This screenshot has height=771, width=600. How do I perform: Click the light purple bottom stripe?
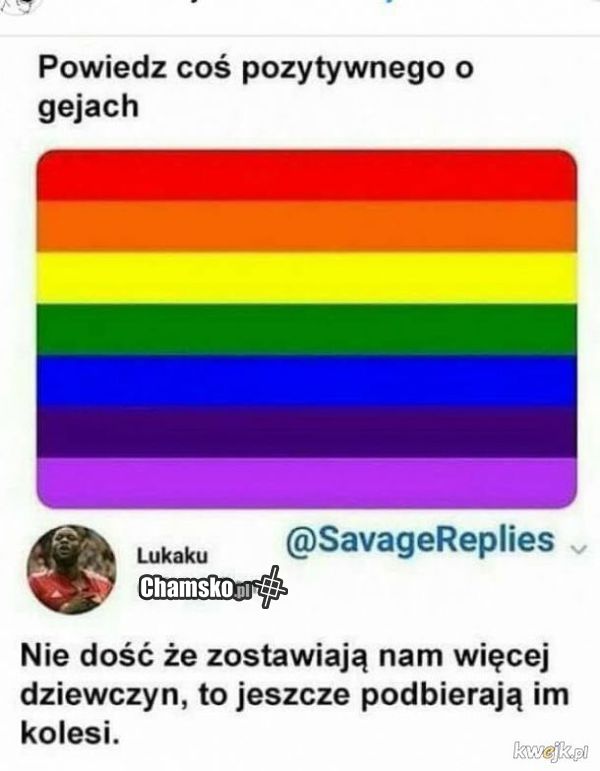[307, 483]
